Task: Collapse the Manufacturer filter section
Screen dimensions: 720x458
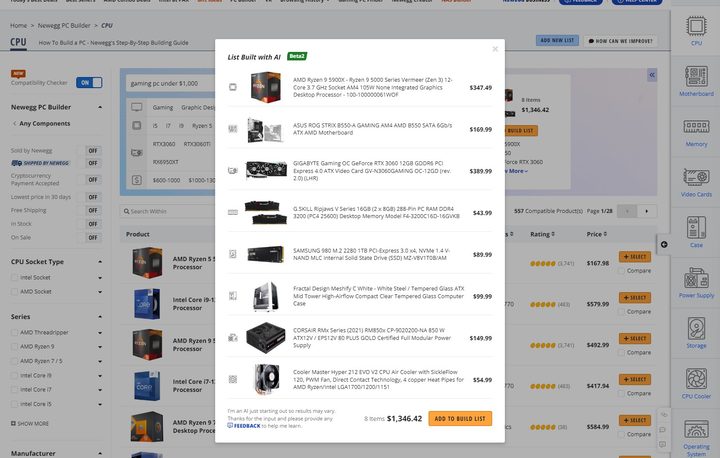Action: pos(100,453)
